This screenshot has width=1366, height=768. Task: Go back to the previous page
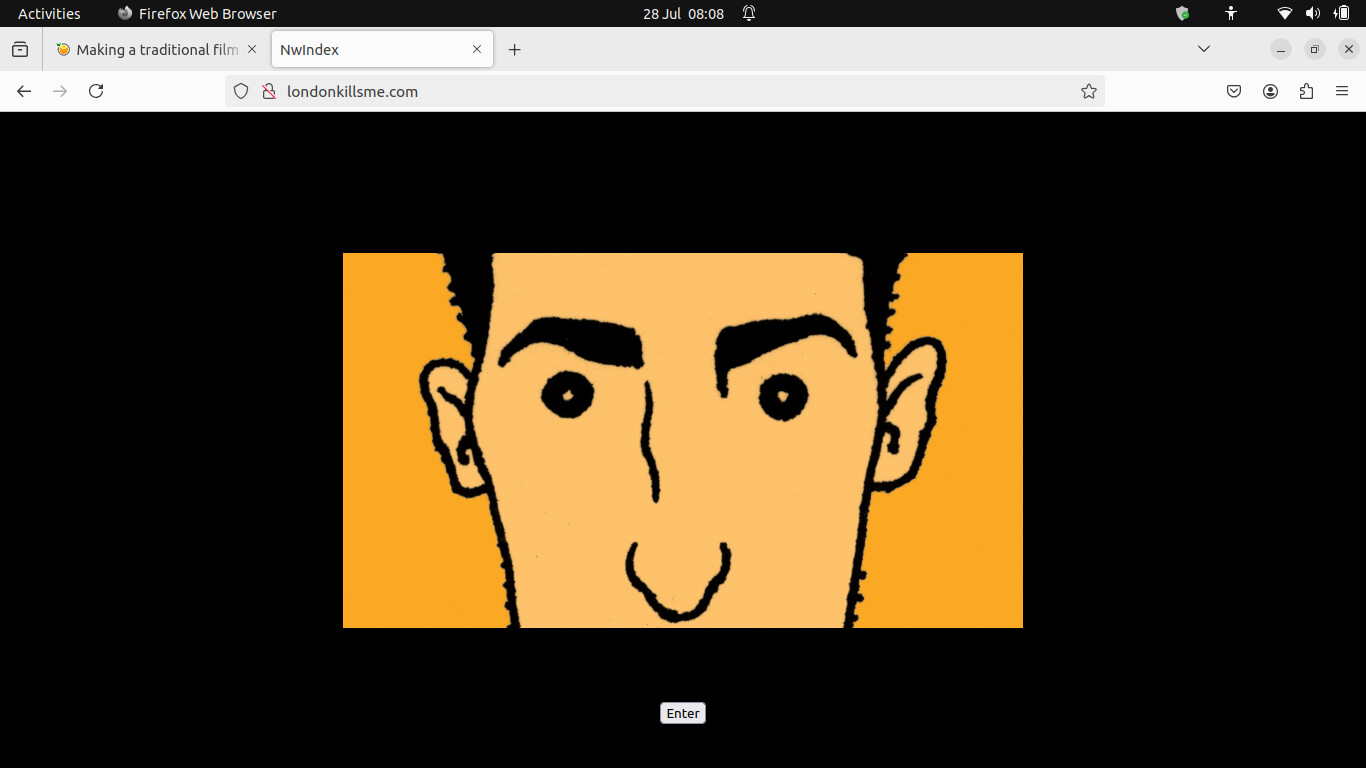(x=24, y=91)
